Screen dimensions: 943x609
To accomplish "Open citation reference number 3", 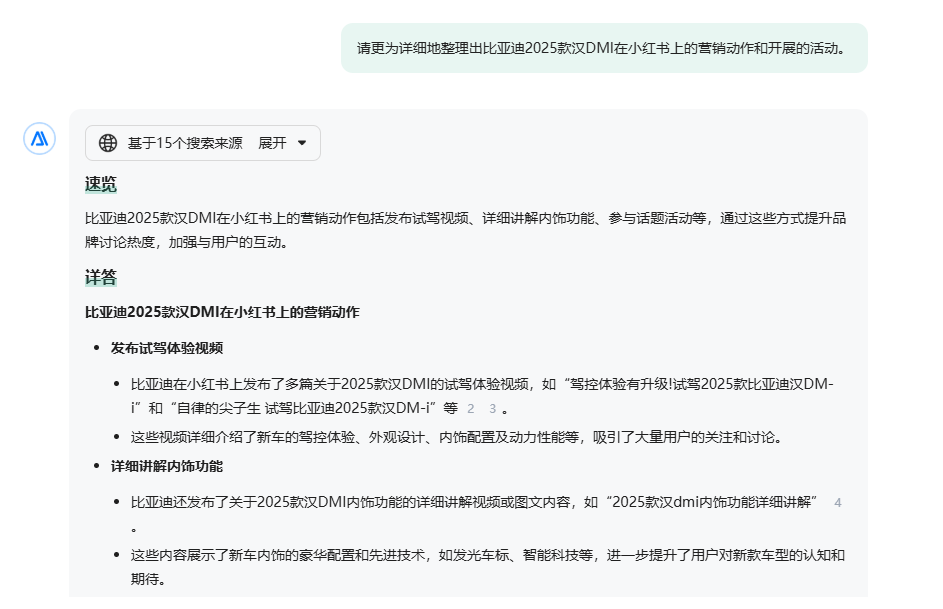I will (493, 409).
